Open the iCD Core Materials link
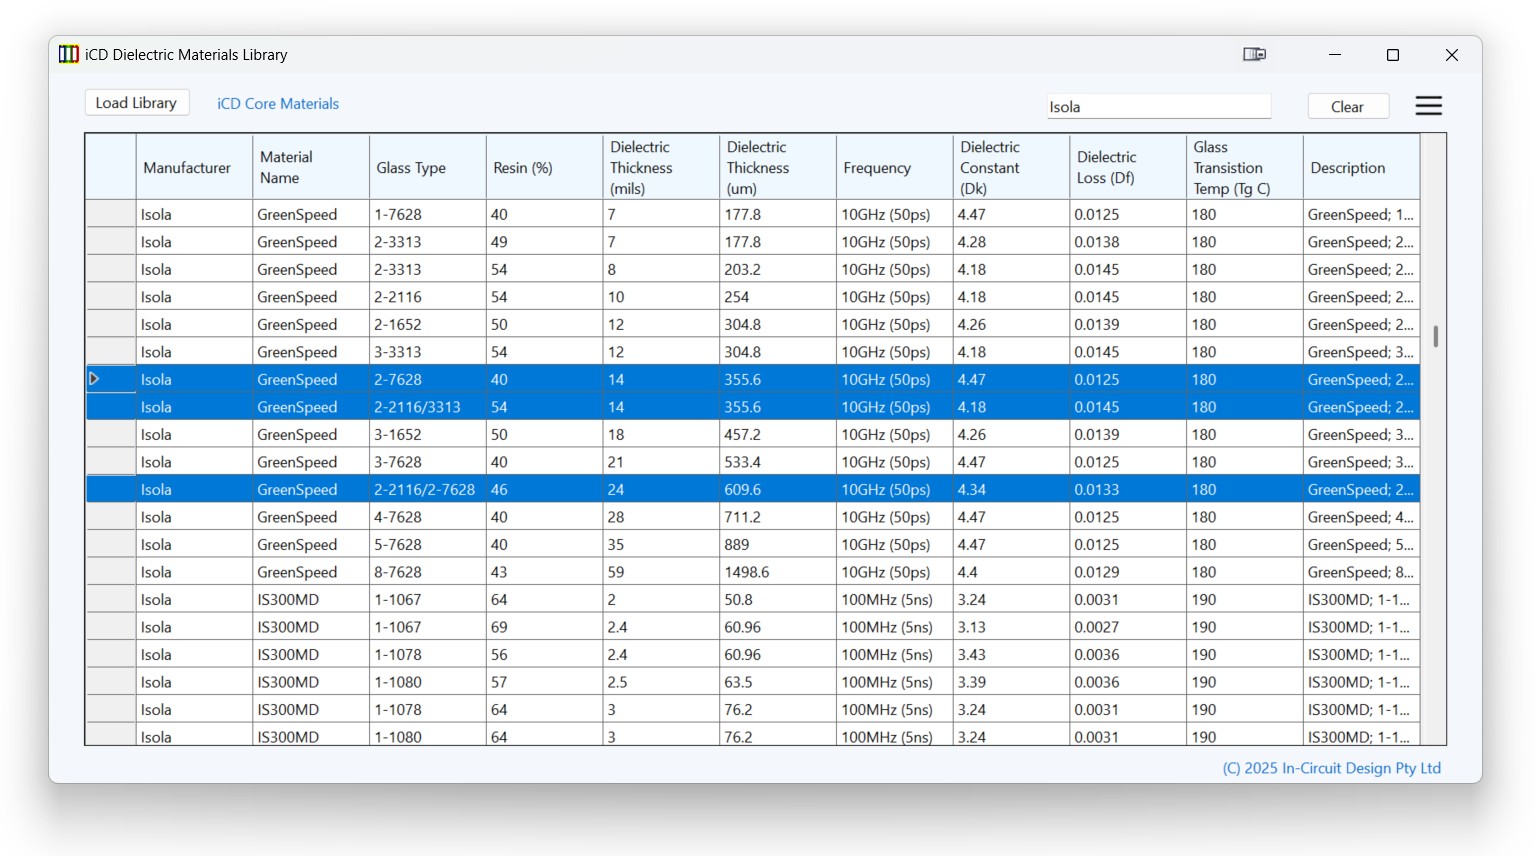1536x856 pixels. [278, 104]
